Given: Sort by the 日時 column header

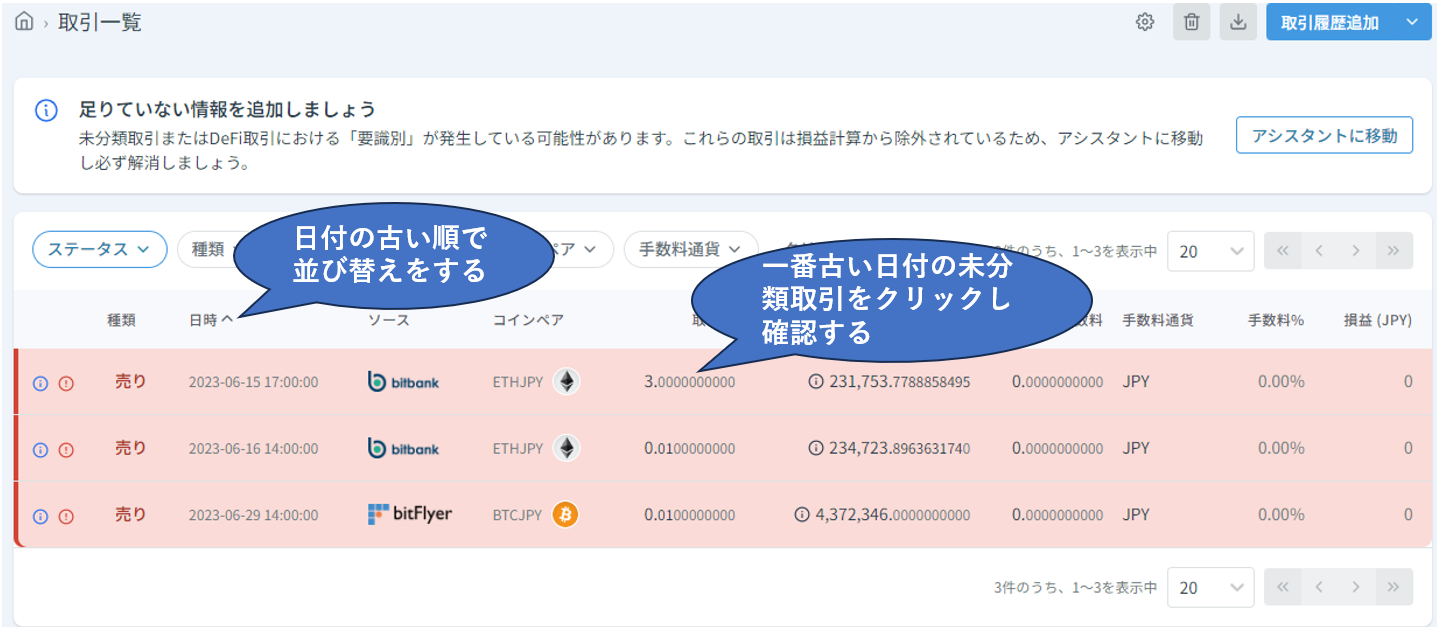Looking at the screenshot, I should pyautogui.click(x=210, y=321).
